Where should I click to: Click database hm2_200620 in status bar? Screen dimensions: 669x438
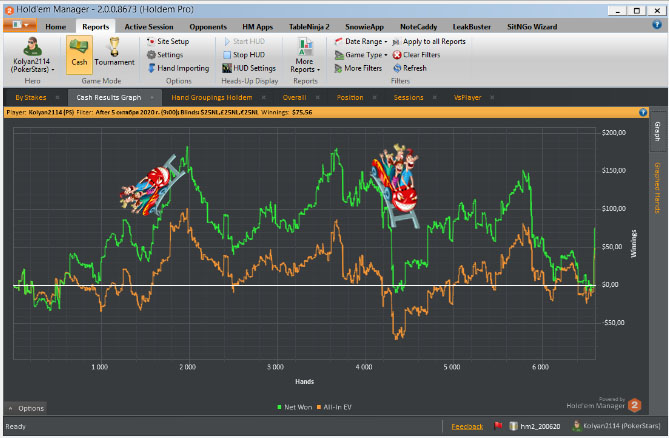[x=535, y=426]
